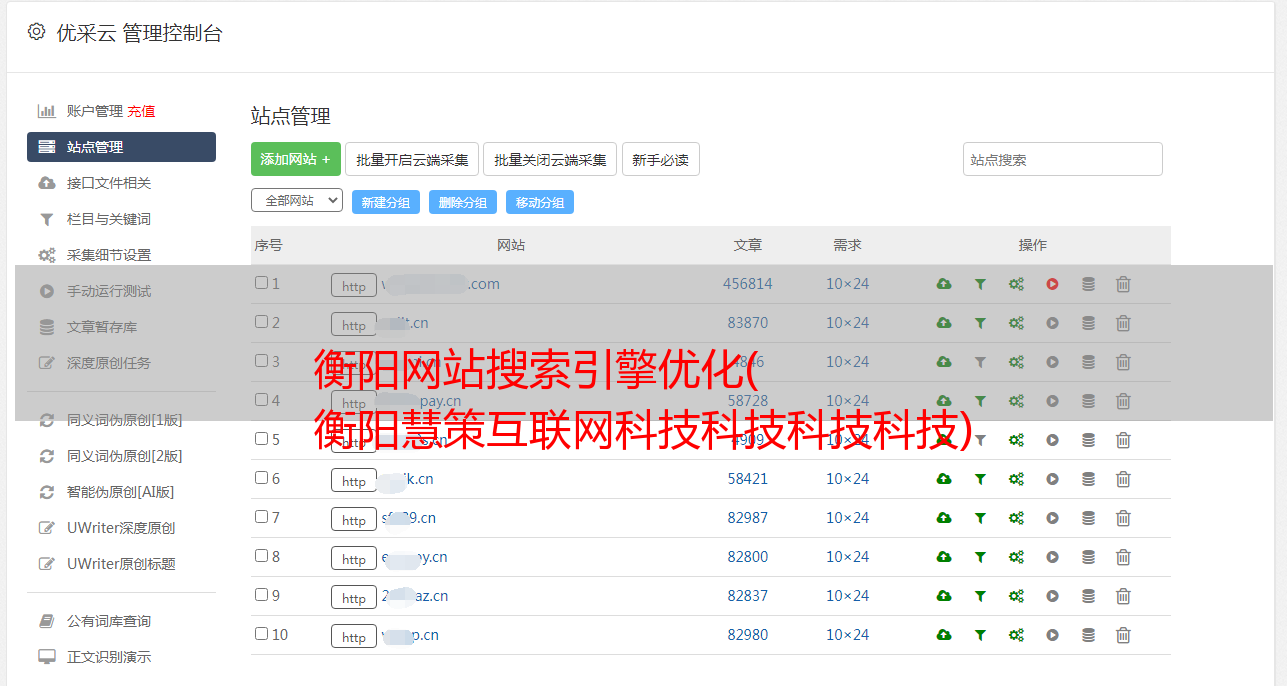Image resolution: width=1287 pixels, height=686 pixels.
Task: Click play icon in row 7
Action: click(x=1052, y=518)
